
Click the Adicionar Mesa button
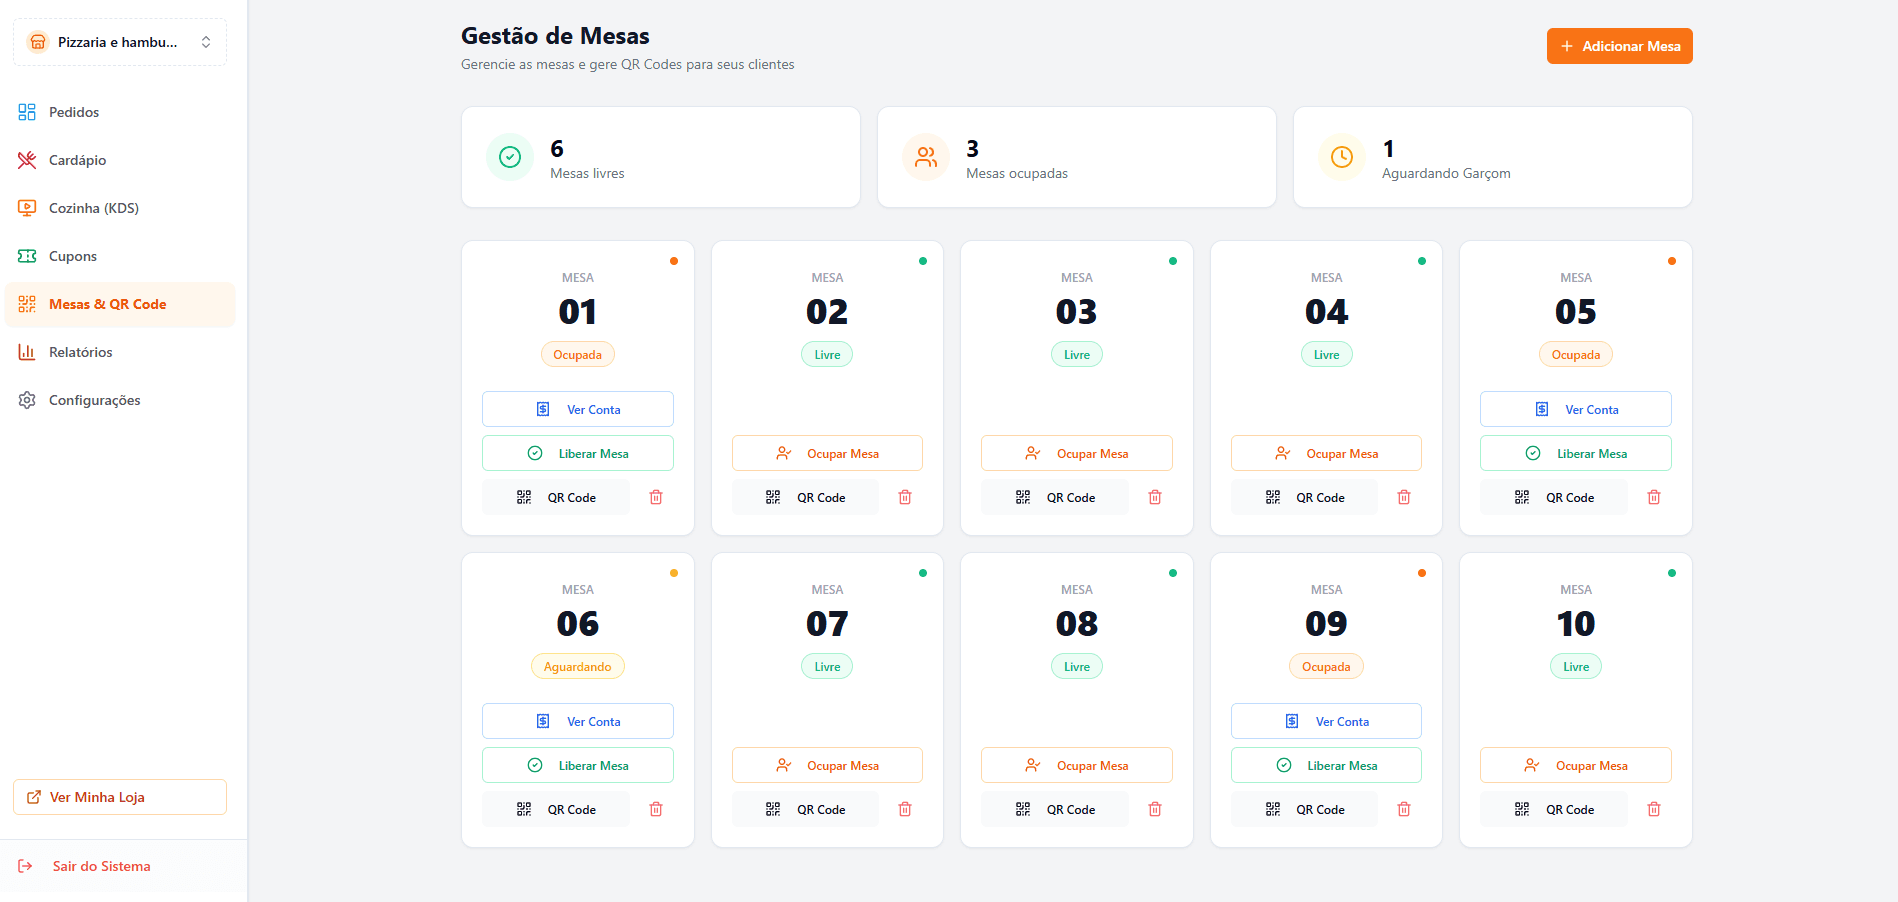tap(1619, 46)
